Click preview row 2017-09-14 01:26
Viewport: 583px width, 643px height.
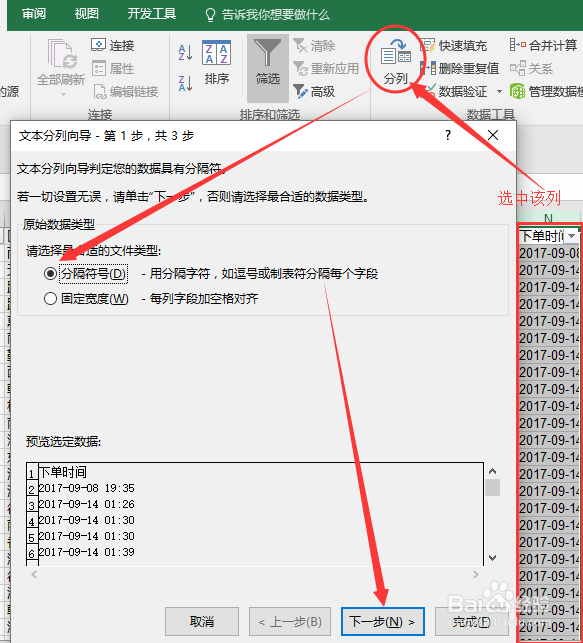[87, 504]
